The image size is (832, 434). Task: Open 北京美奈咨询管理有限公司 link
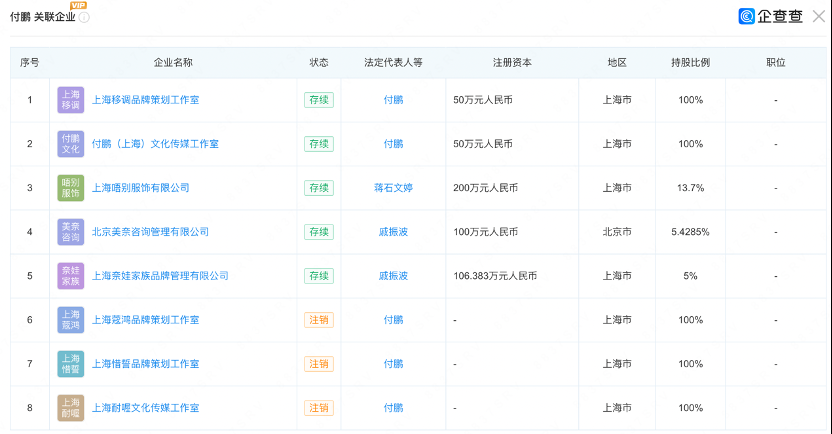pyautogui.click(x=150, y=232)
